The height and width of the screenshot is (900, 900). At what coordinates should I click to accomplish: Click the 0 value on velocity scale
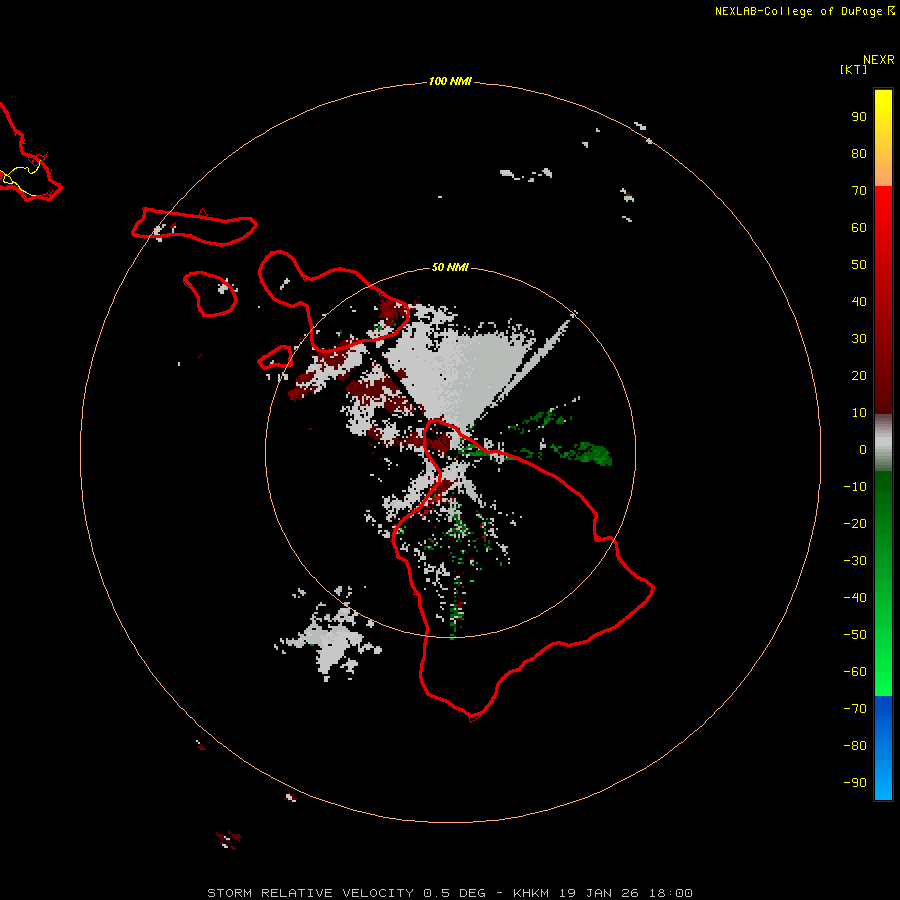863,449
